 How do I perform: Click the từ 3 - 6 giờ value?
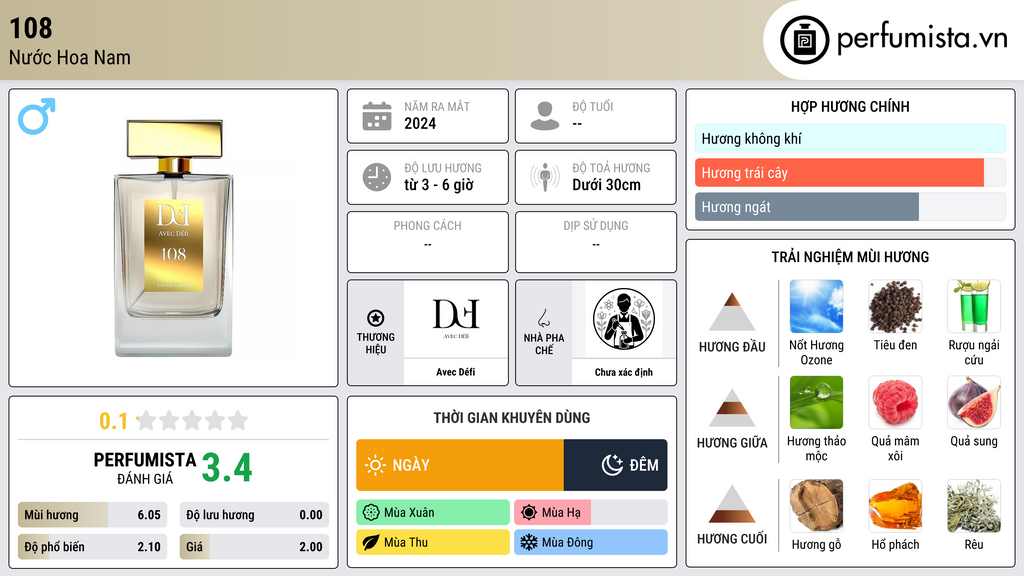pyautogui.click(x=439, y=185)
